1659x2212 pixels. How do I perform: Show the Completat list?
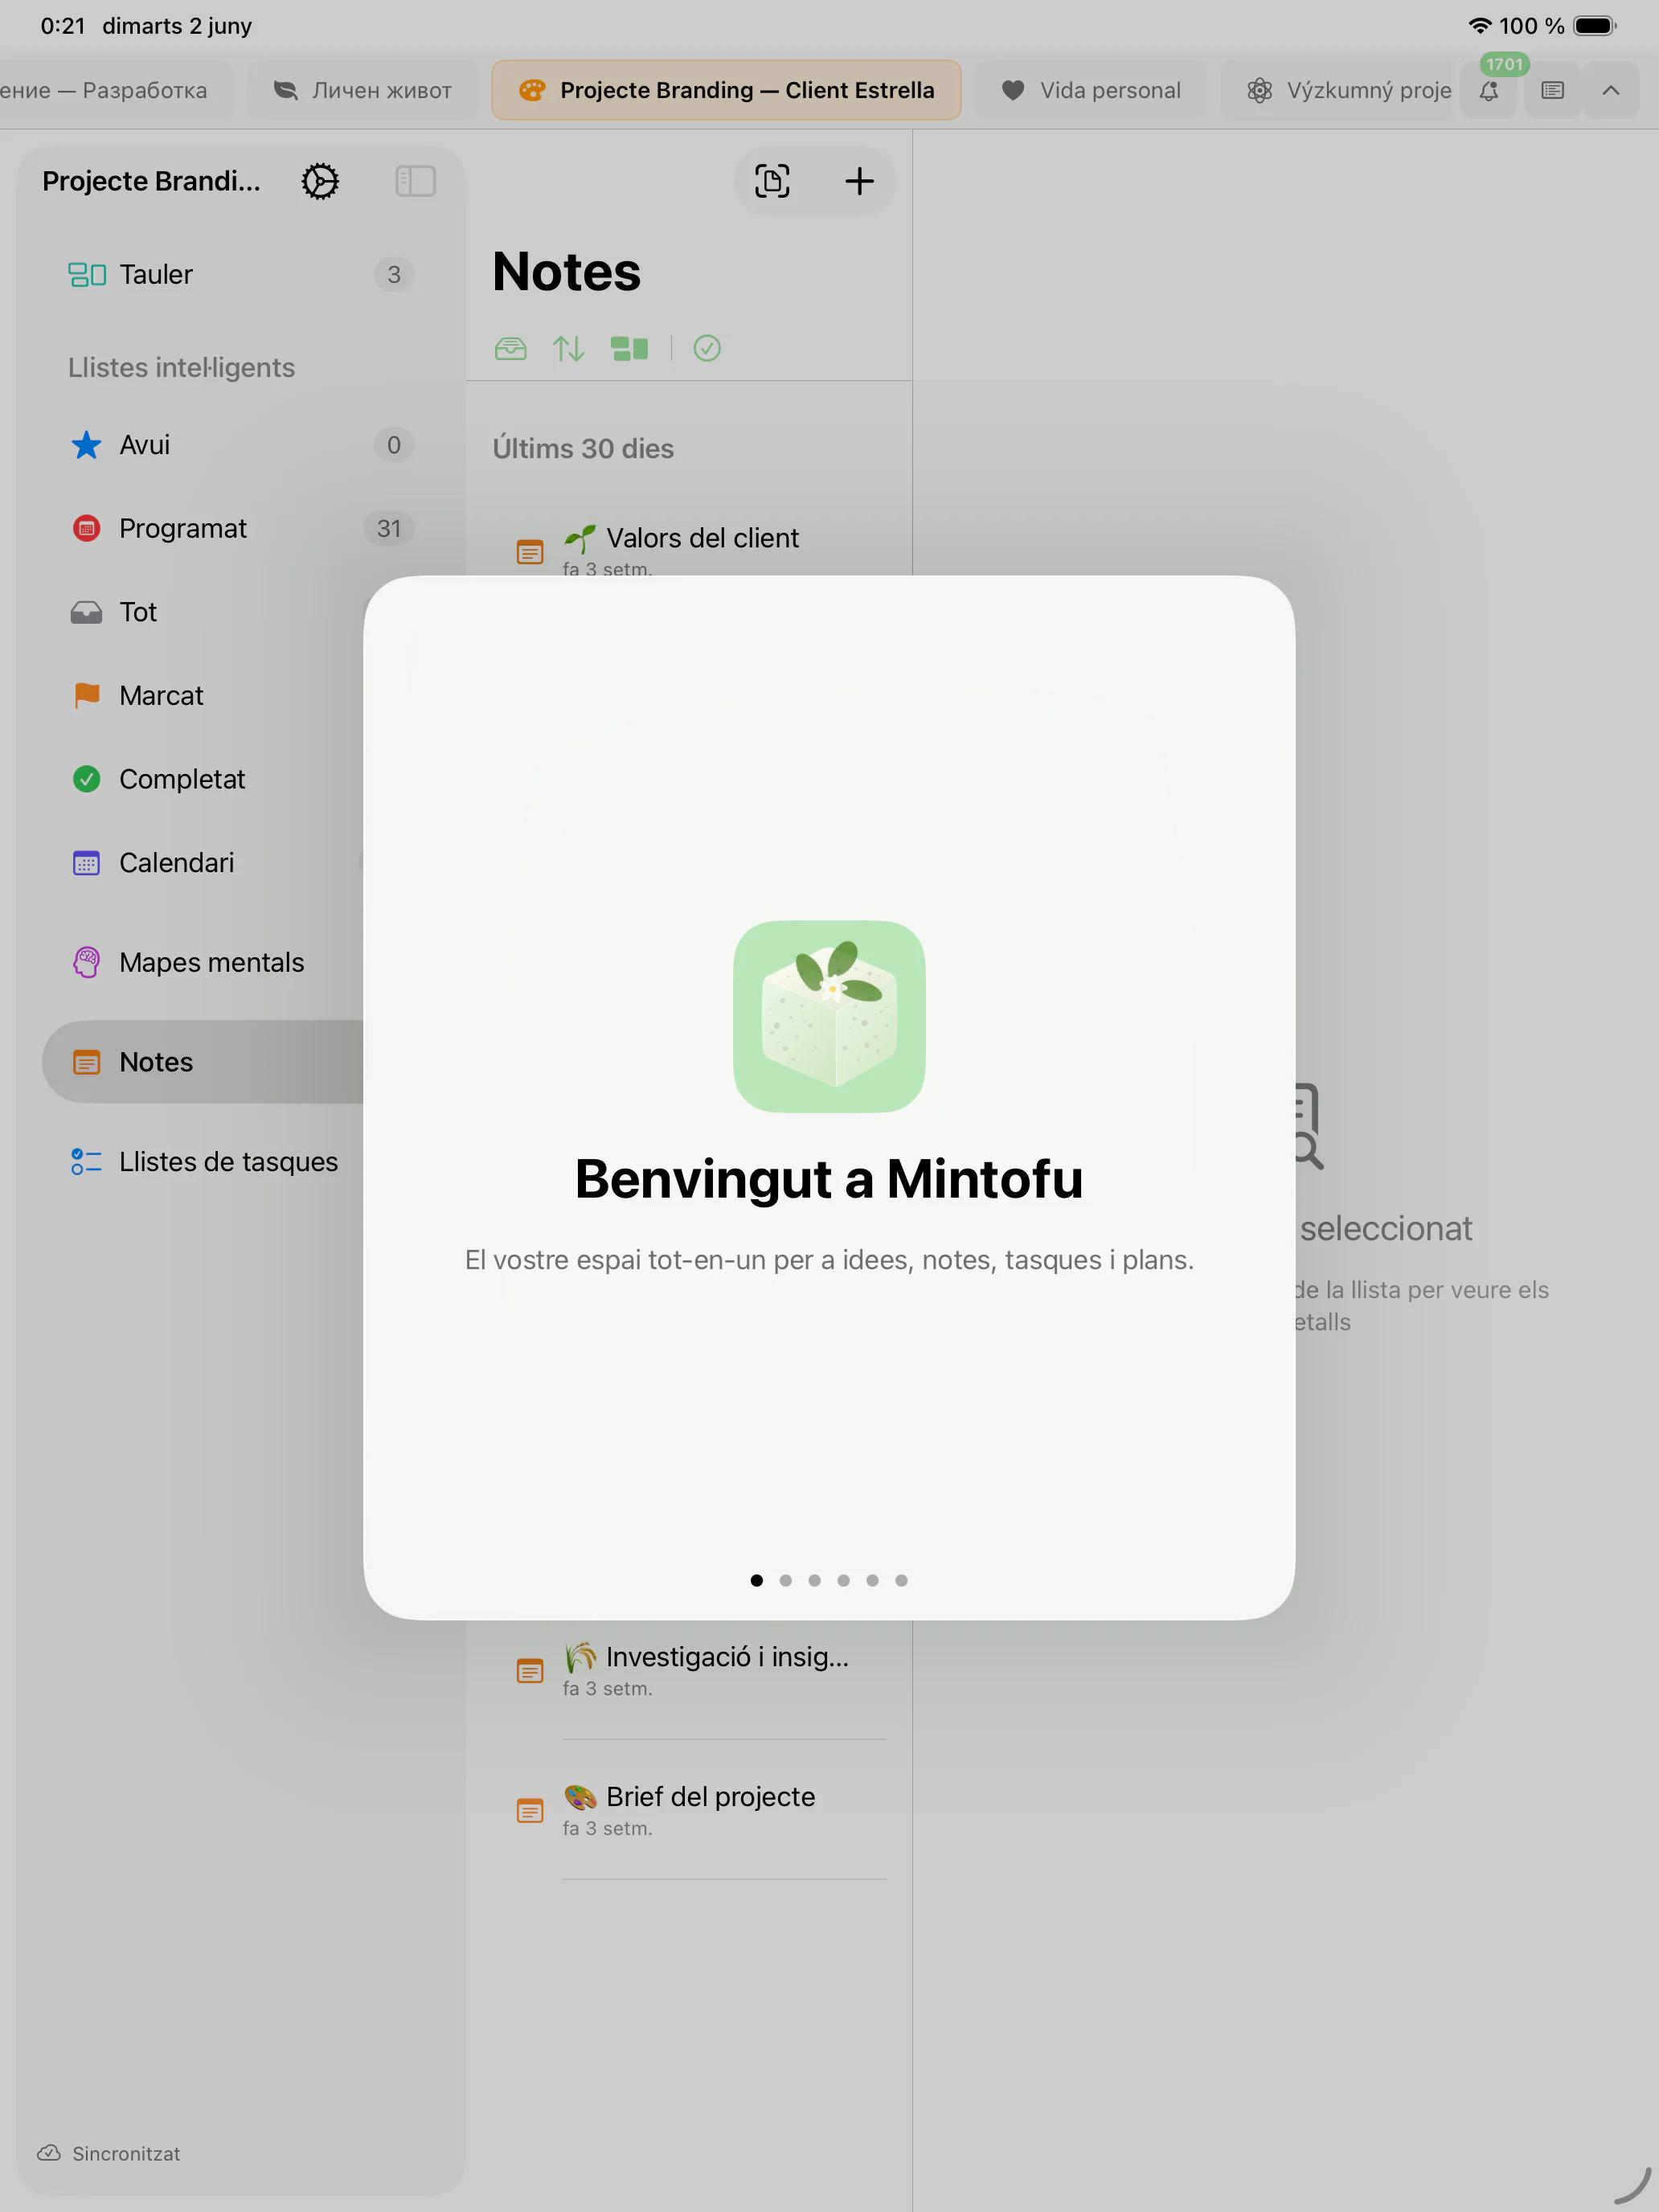203,779
